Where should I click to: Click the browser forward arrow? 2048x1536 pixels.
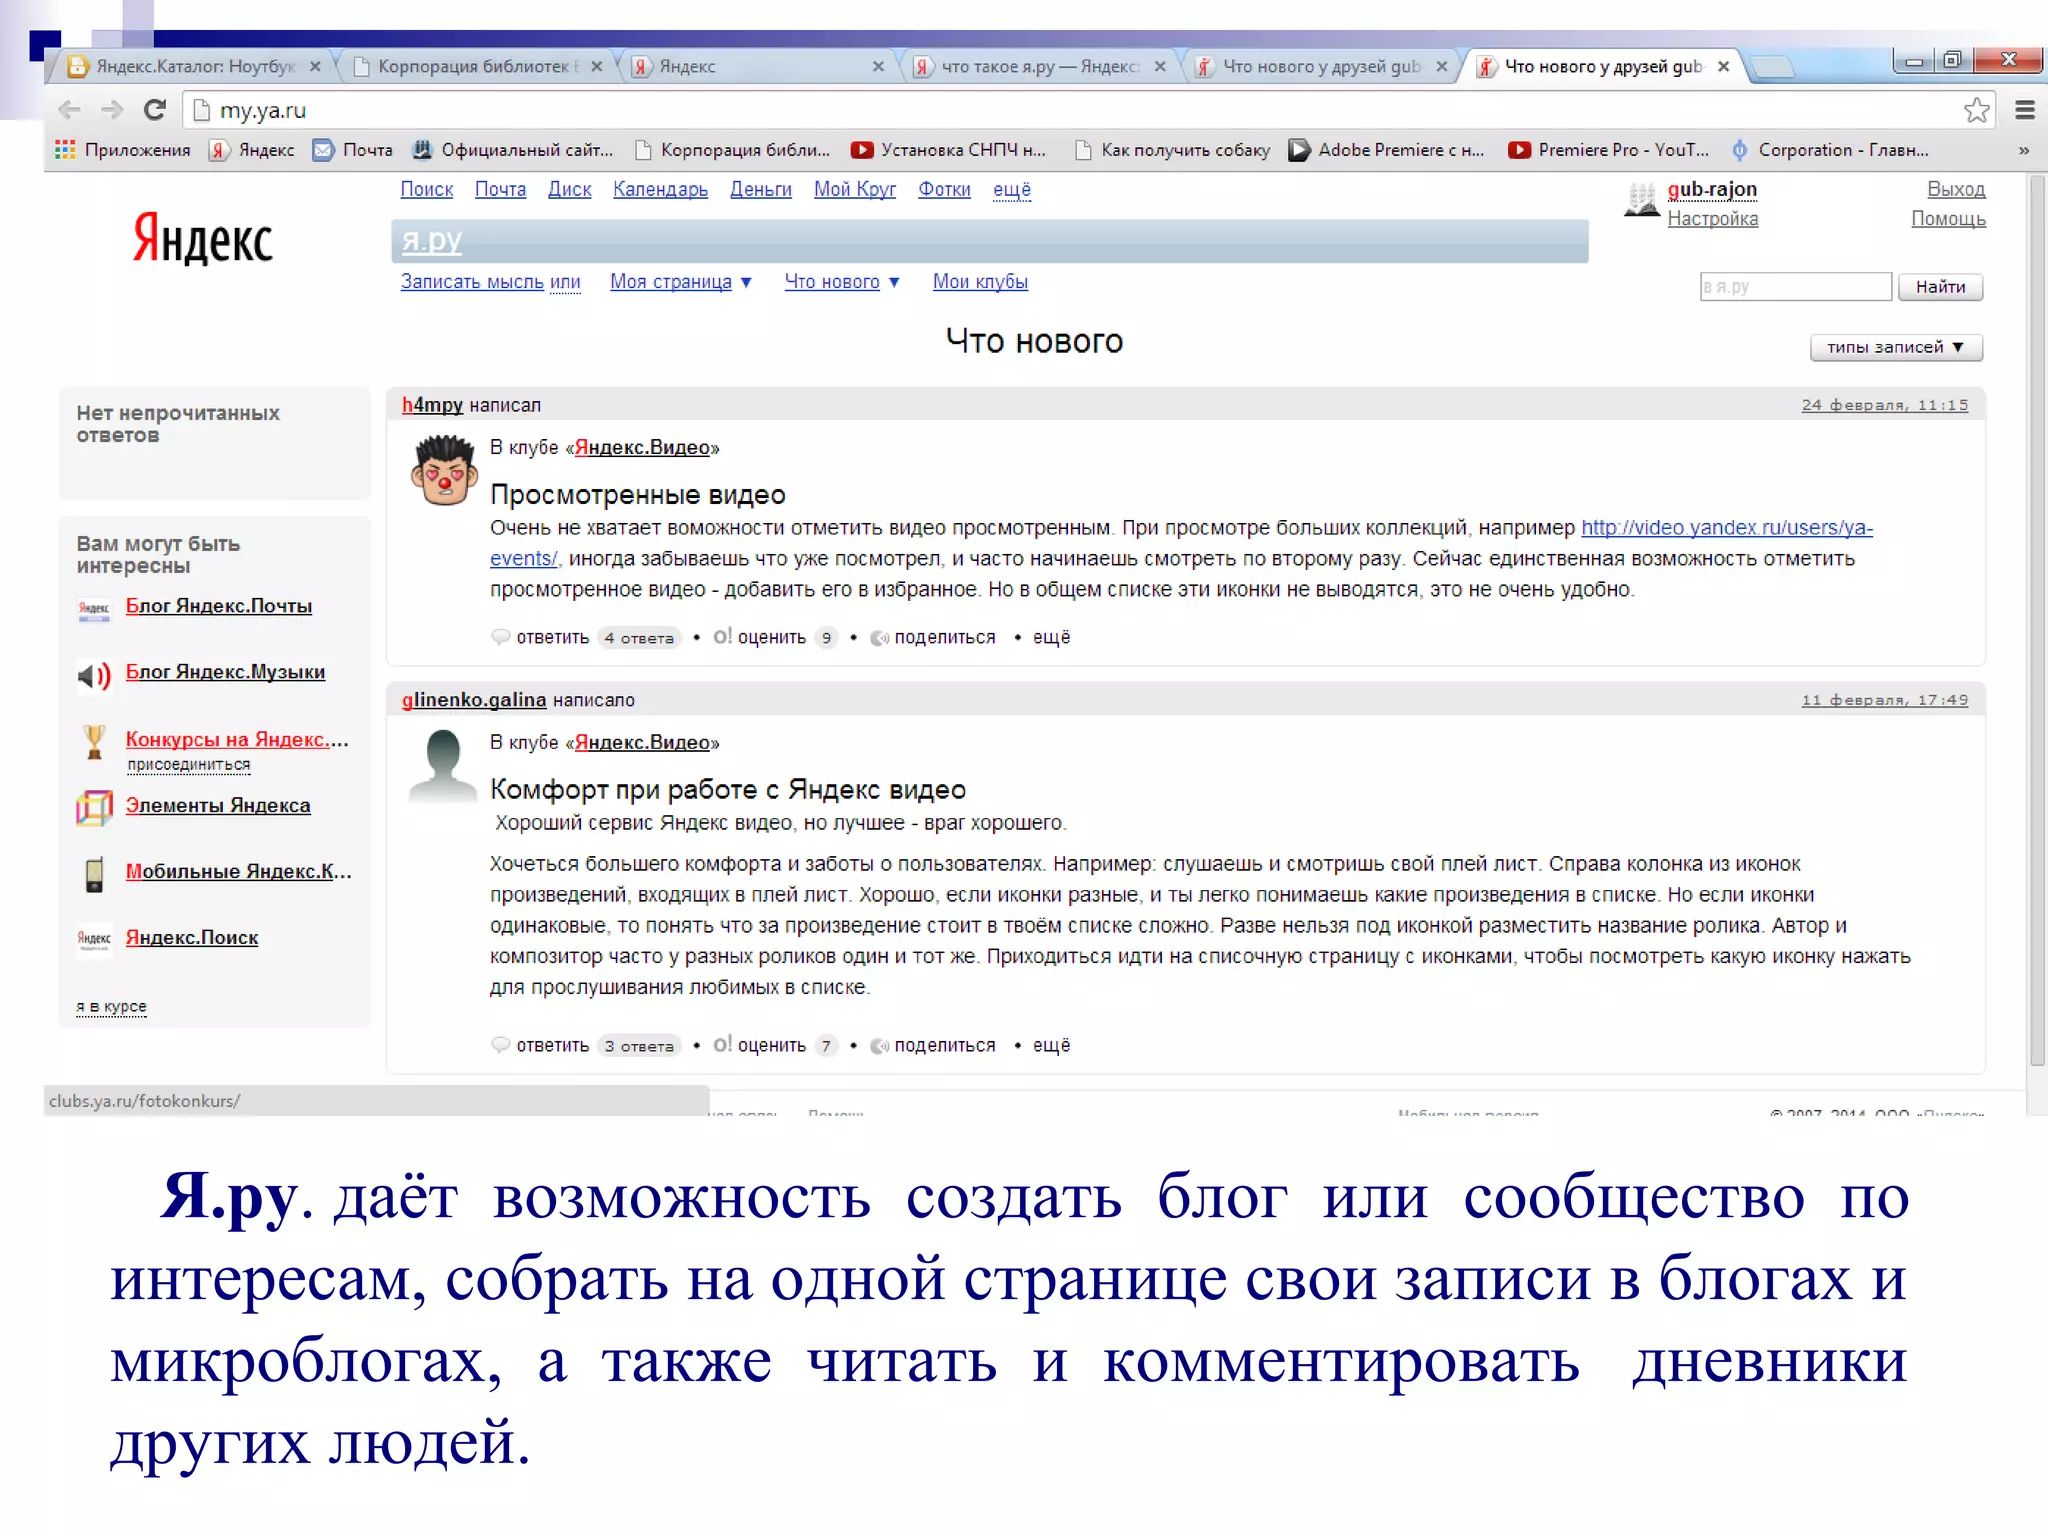(112, 110)
